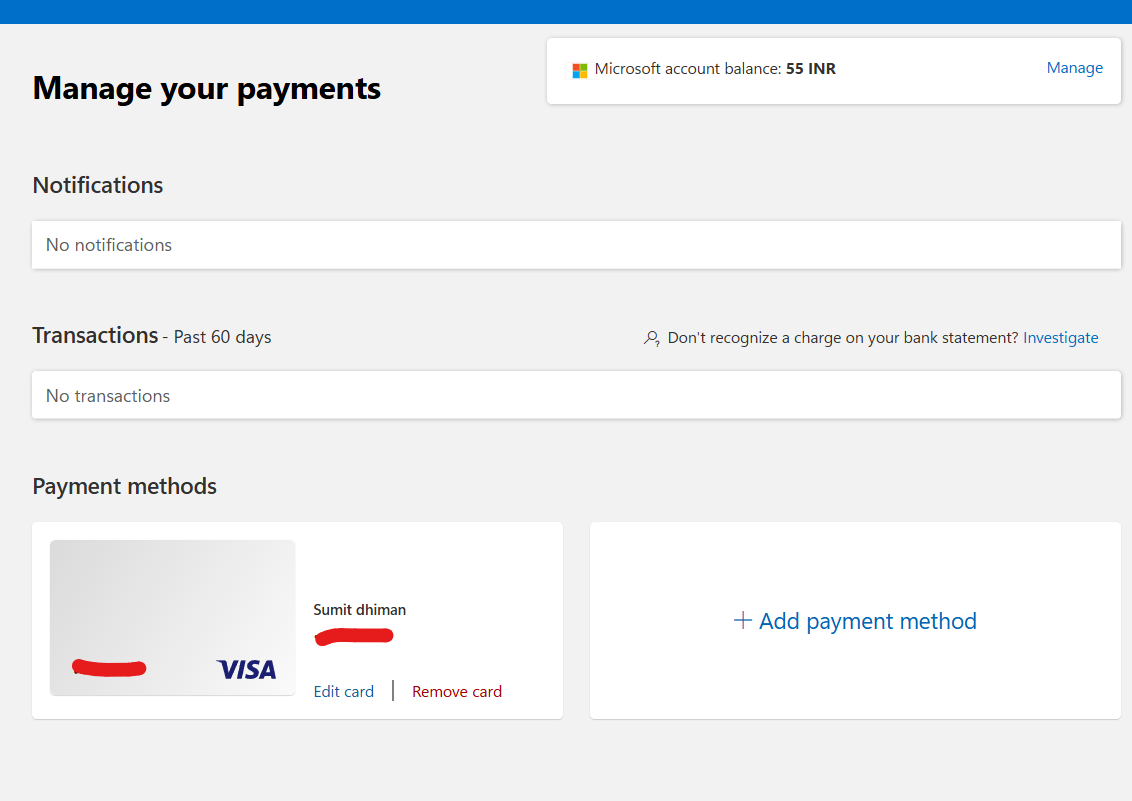The width and height of the screenshot is (1132, 801).
Task: Click Investigate link for unrecognized charge
Action: point(1061,338)
